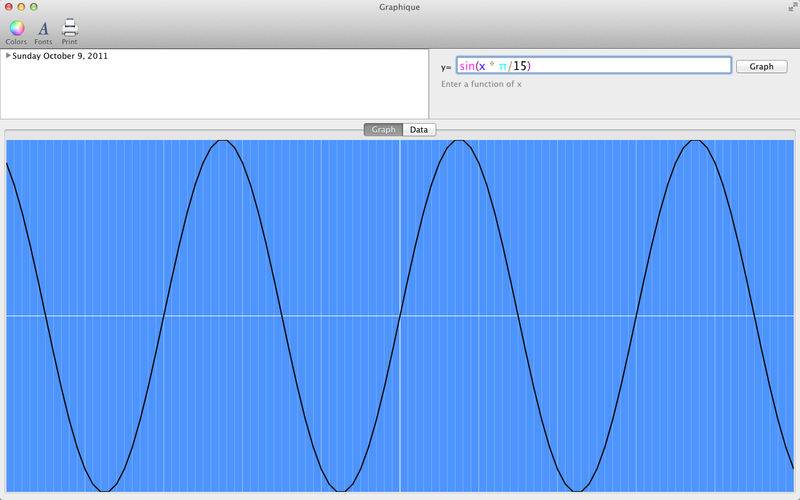The height and width of the screenshot is (500, 800).
Task: Click the Graphique title bar text
Action: coord(399,7)
